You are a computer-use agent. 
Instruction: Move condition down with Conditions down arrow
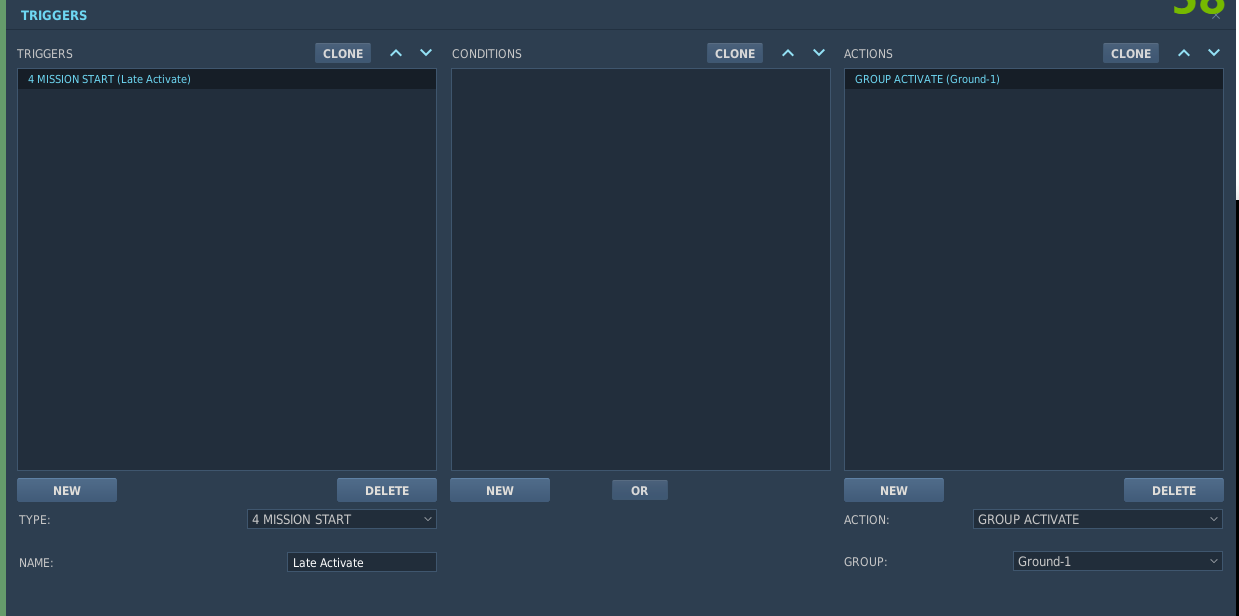coord(819,53)
